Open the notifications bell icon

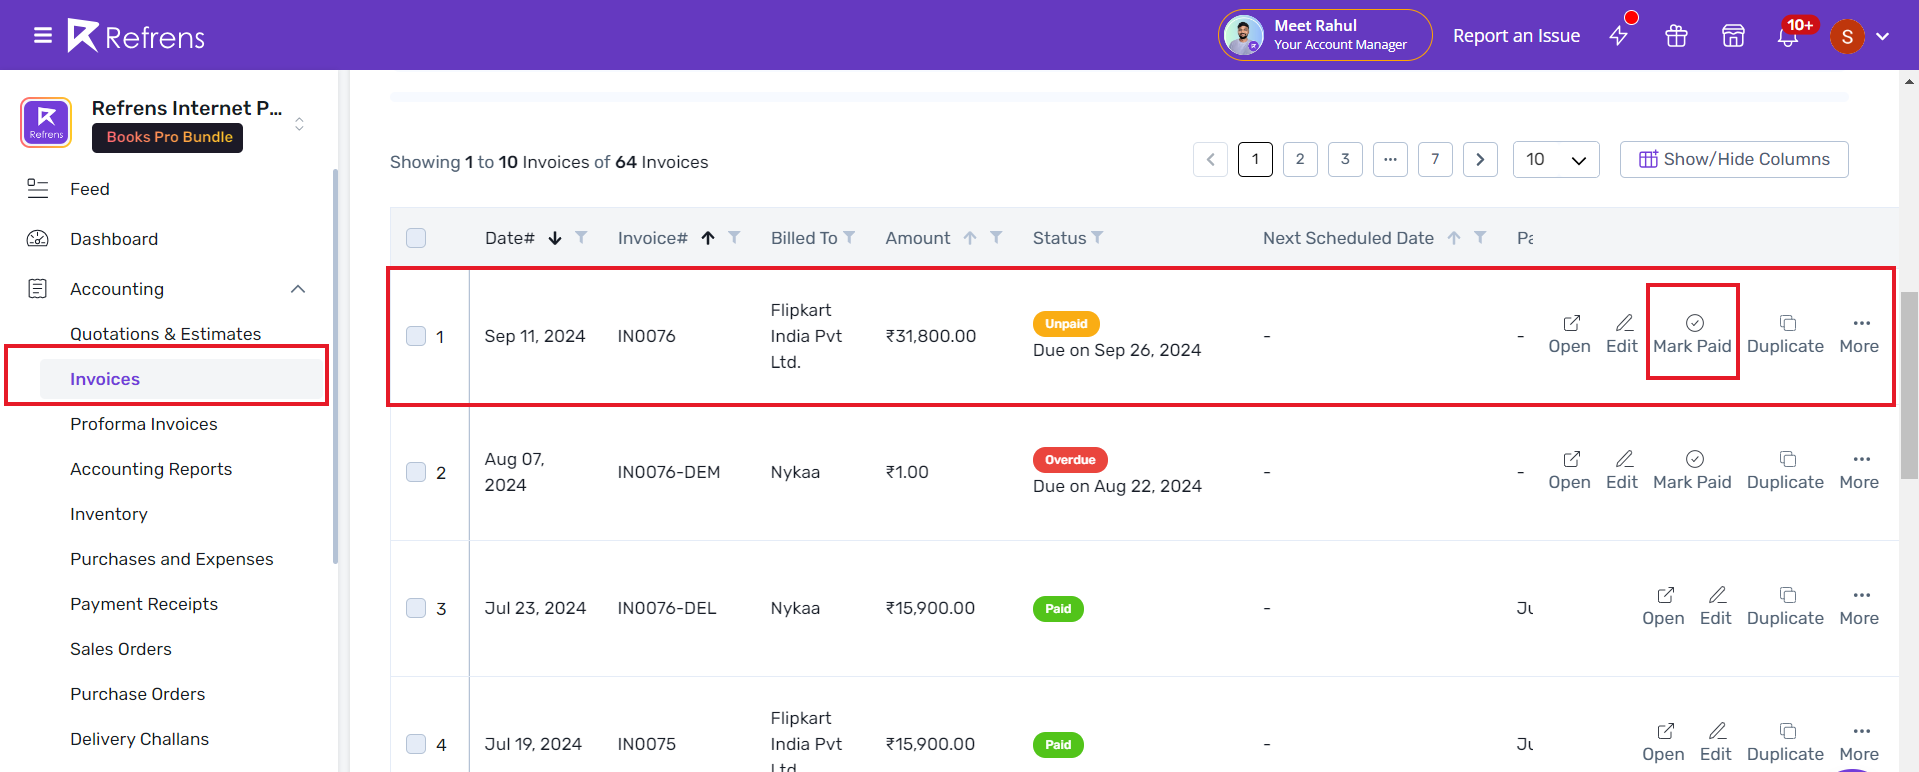point(1788,36)
